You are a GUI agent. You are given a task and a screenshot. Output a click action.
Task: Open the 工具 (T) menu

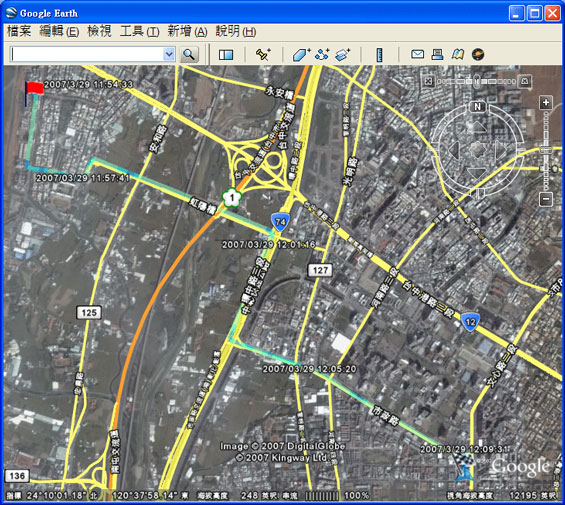(139, 31)
